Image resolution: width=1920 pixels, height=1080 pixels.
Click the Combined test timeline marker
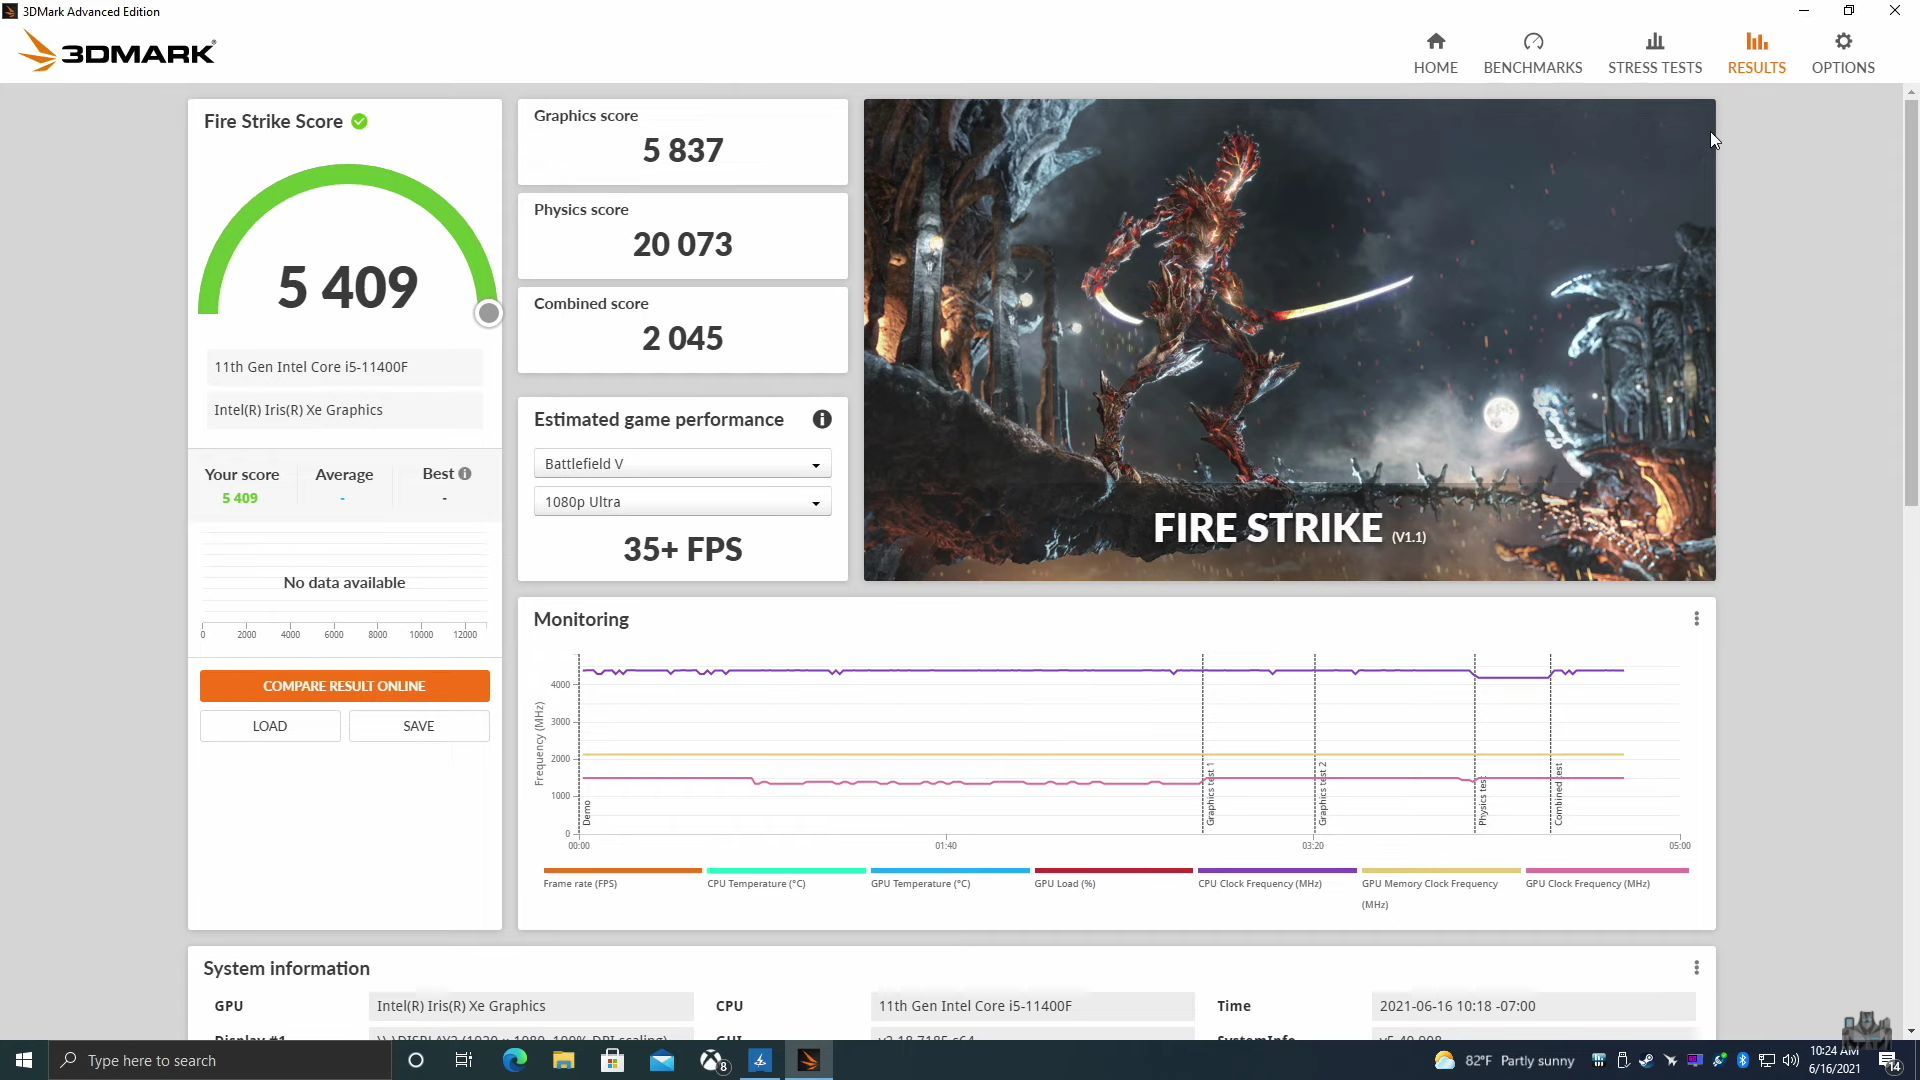click(x=1557, y=794)
